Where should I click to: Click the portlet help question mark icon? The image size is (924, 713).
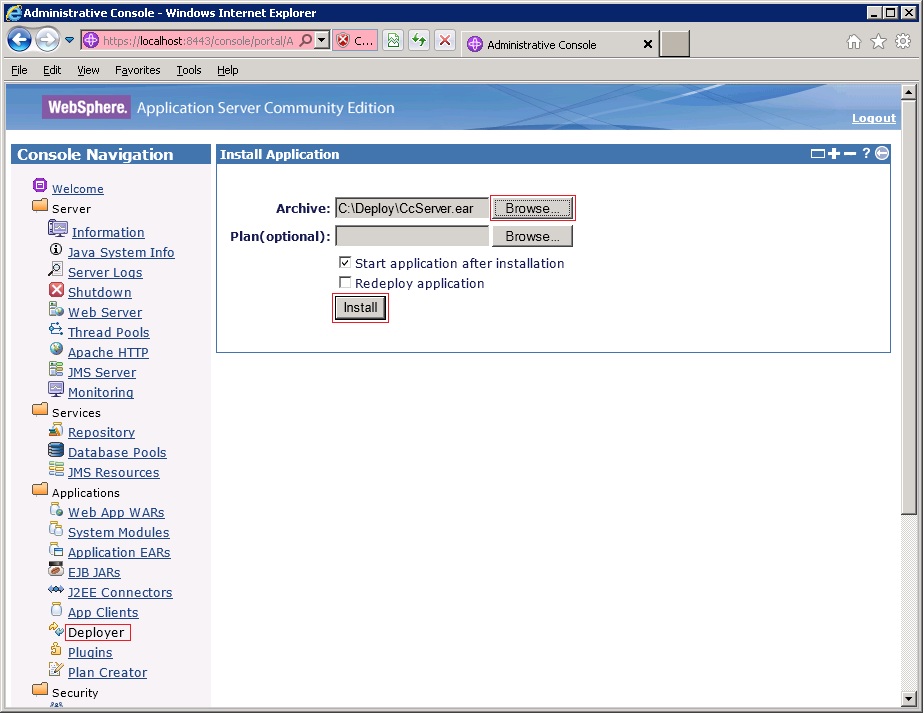point(866,154)
